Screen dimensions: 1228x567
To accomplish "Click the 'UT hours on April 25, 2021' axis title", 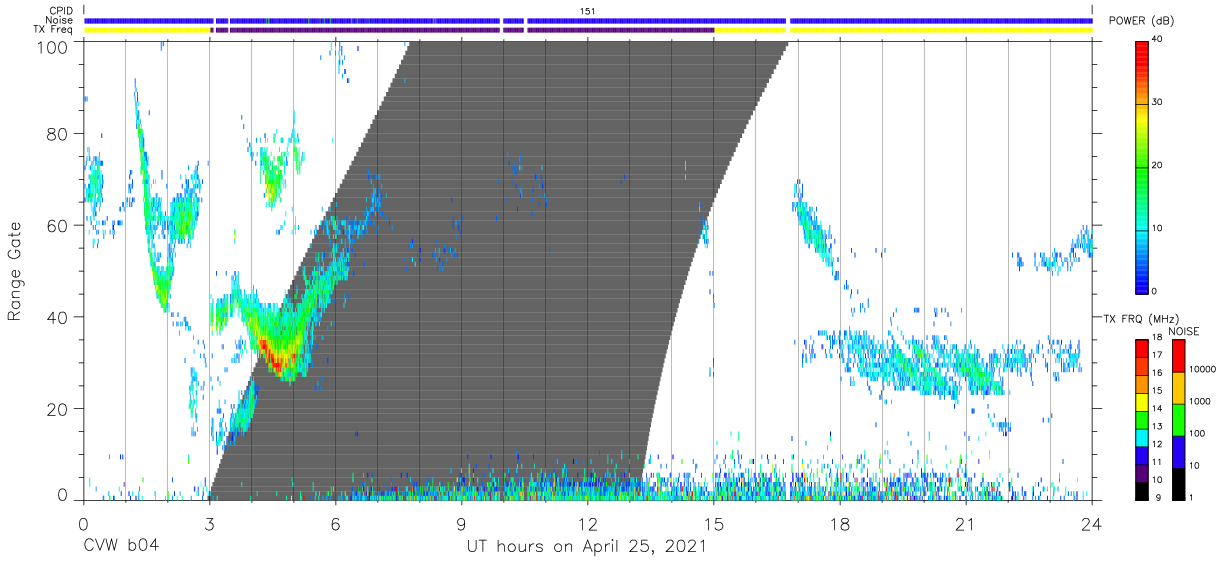I will tap(587, 547).
